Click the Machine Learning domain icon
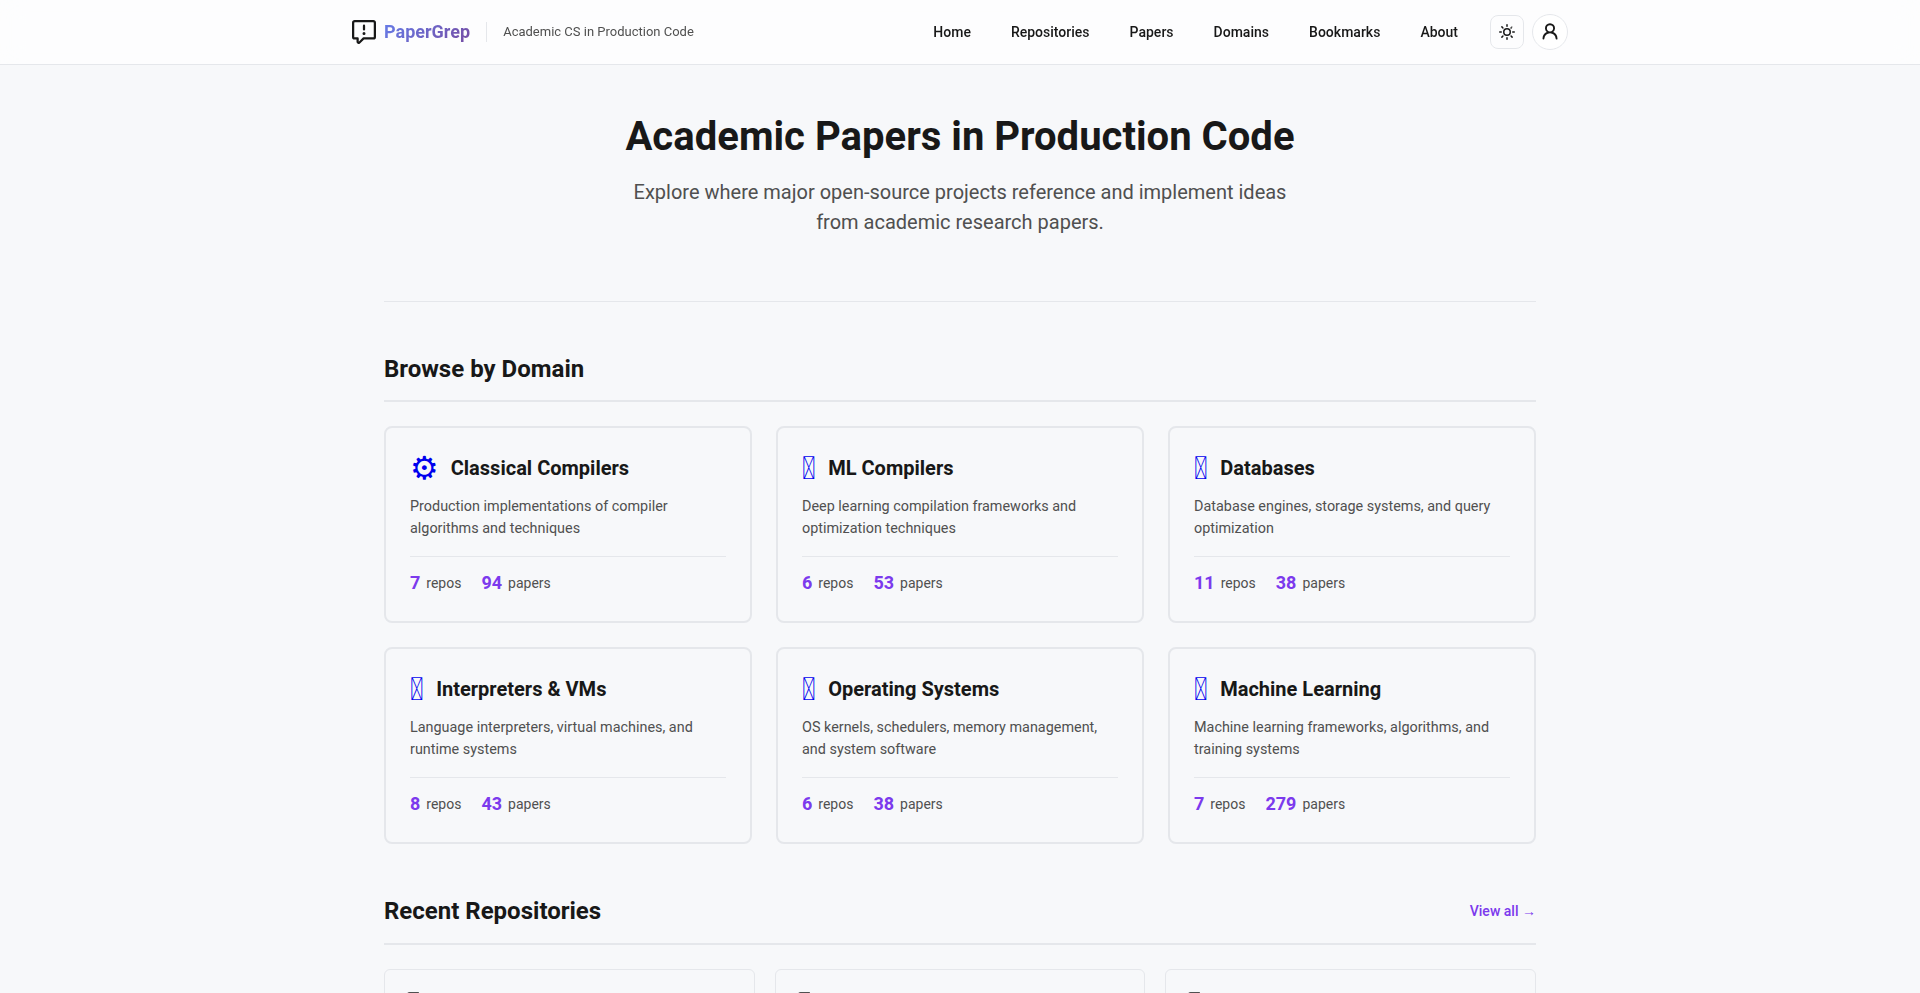Viewport: 1920px width, 993px height. tap(1201, 688)
